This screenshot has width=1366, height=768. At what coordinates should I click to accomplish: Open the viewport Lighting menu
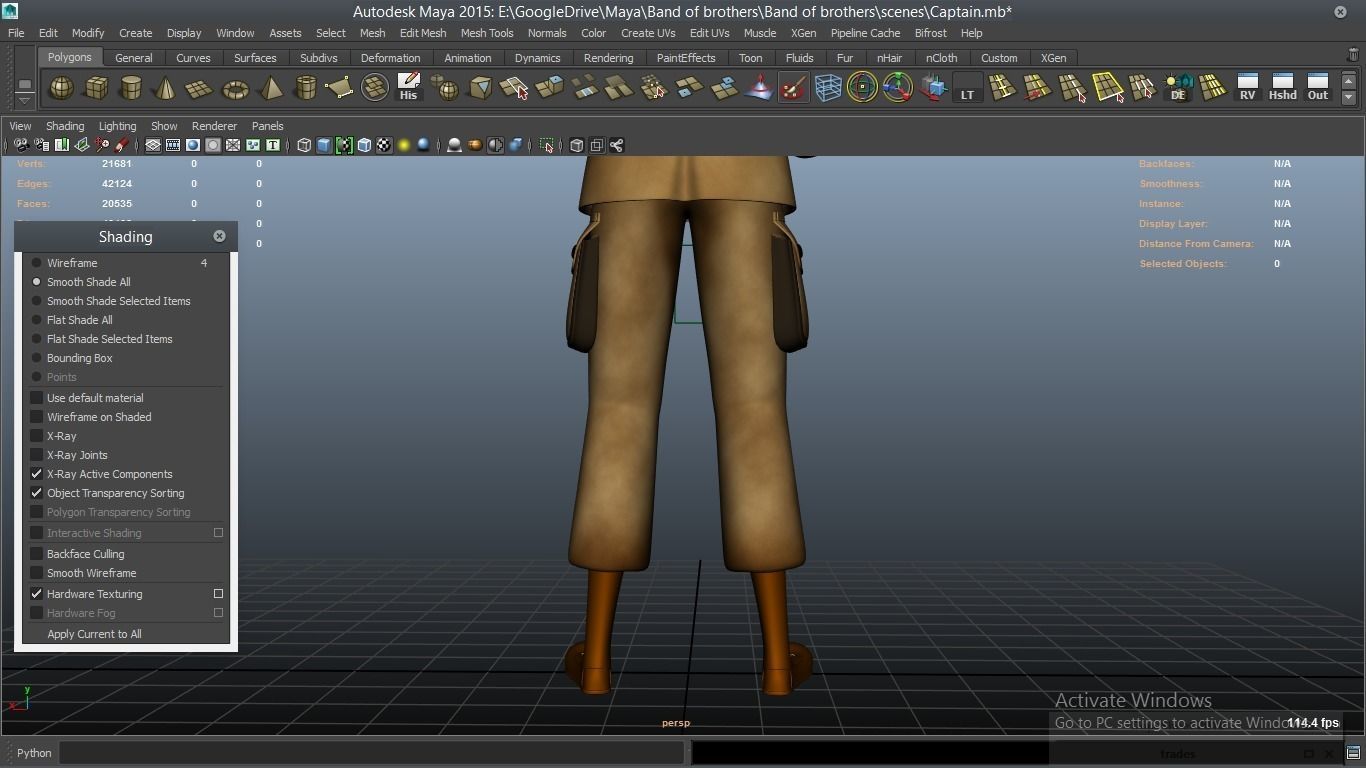(117, 126)
